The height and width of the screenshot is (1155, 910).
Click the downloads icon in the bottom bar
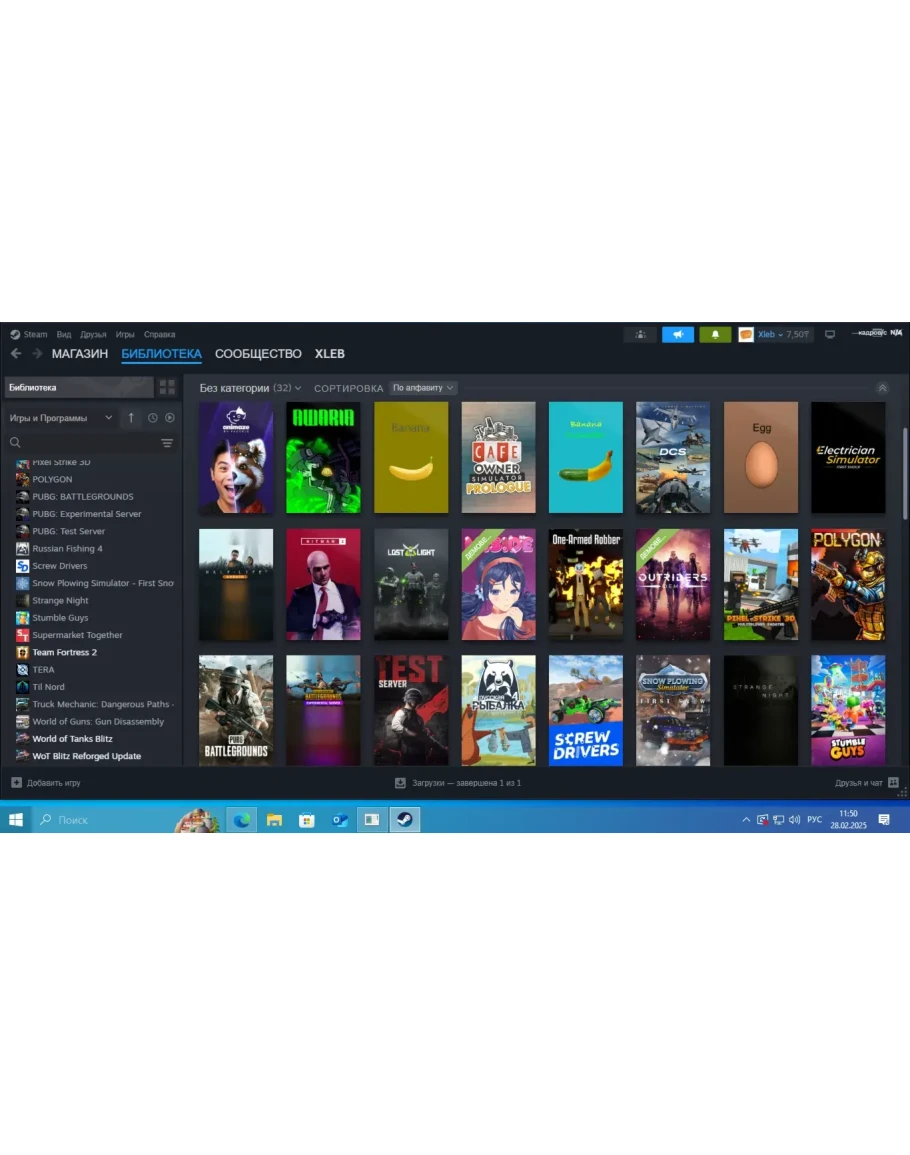[400, 782]
